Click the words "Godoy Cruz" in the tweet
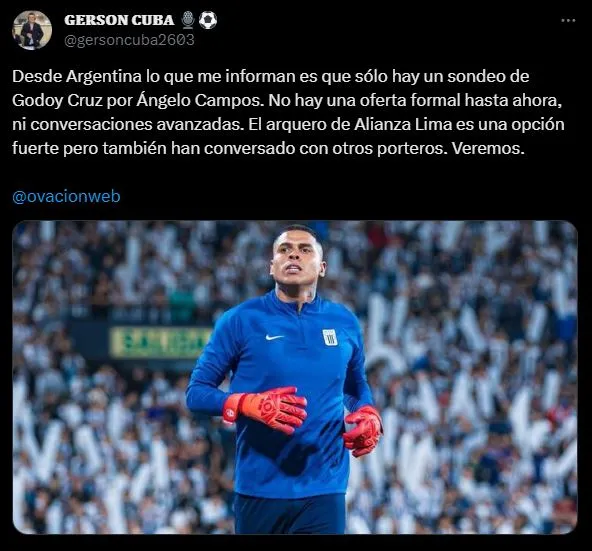 [57, 100]
